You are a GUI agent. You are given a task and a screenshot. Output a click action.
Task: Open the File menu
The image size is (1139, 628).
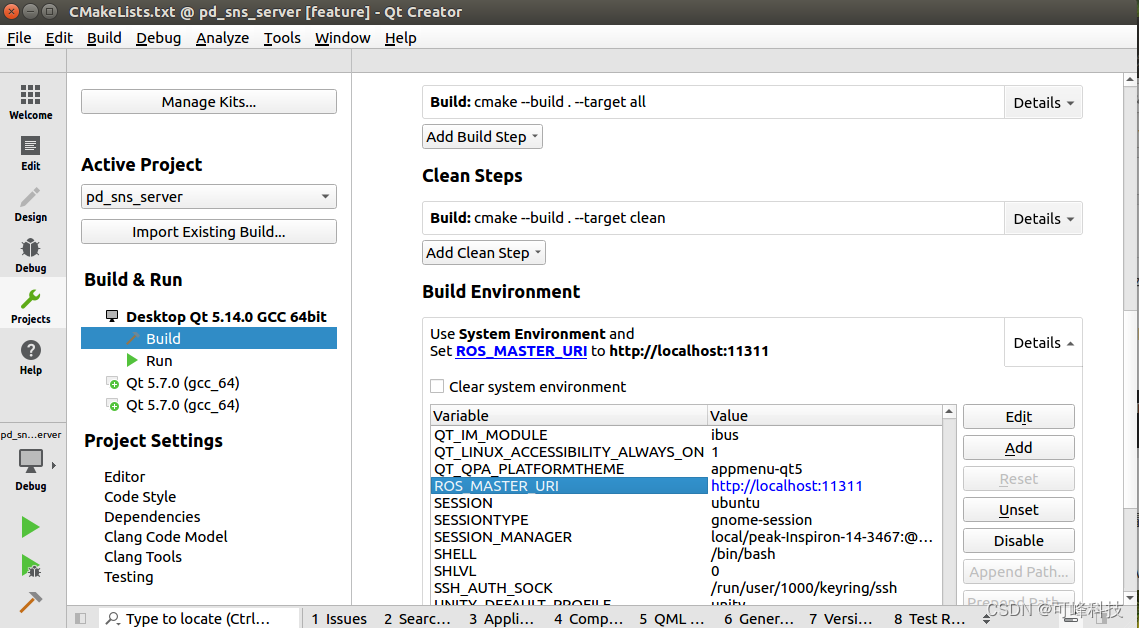point(19,38)
